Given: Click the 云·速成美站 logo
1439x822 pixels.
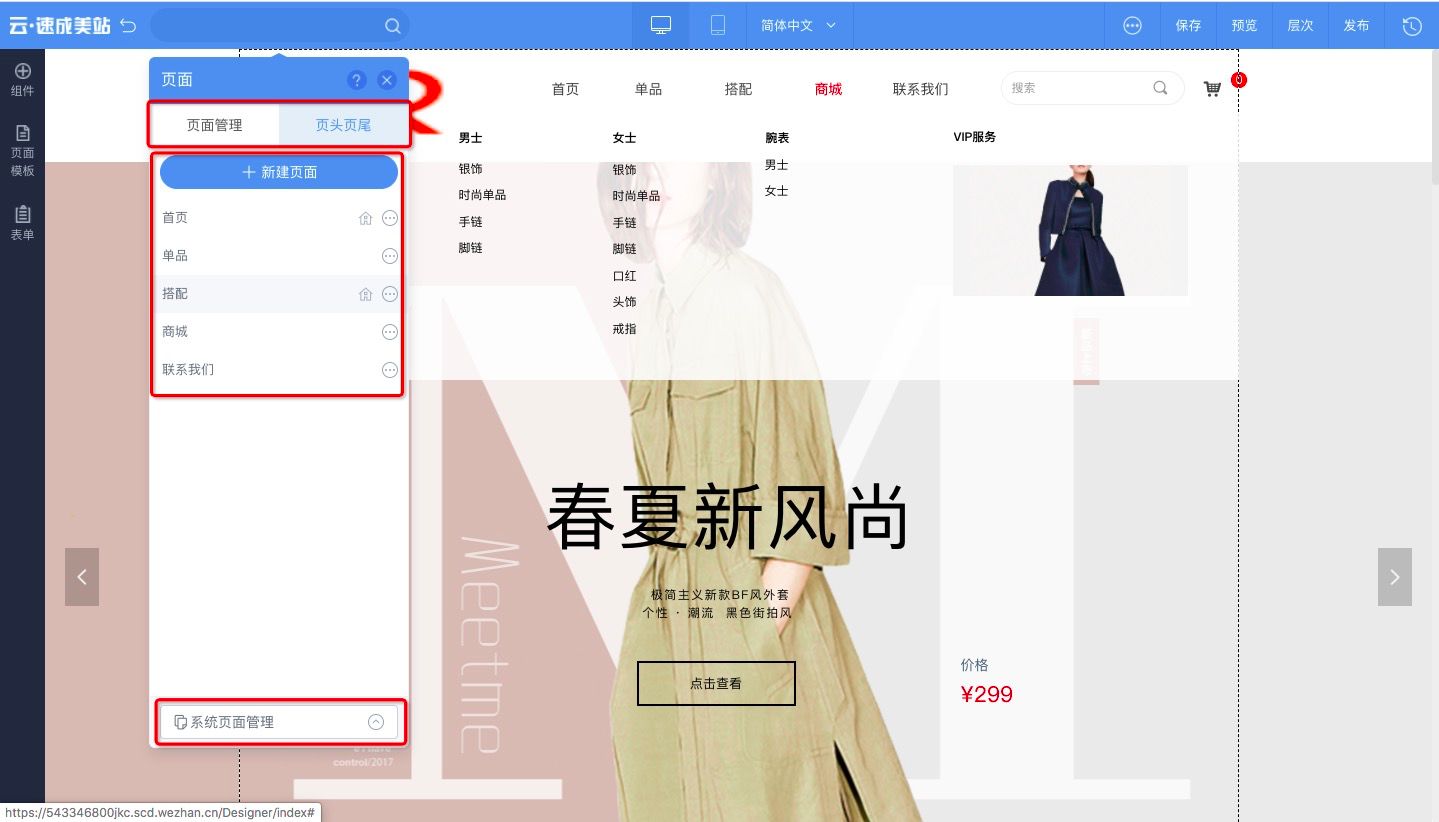Looking at the screenshot, I should click(x=59, y=26).
